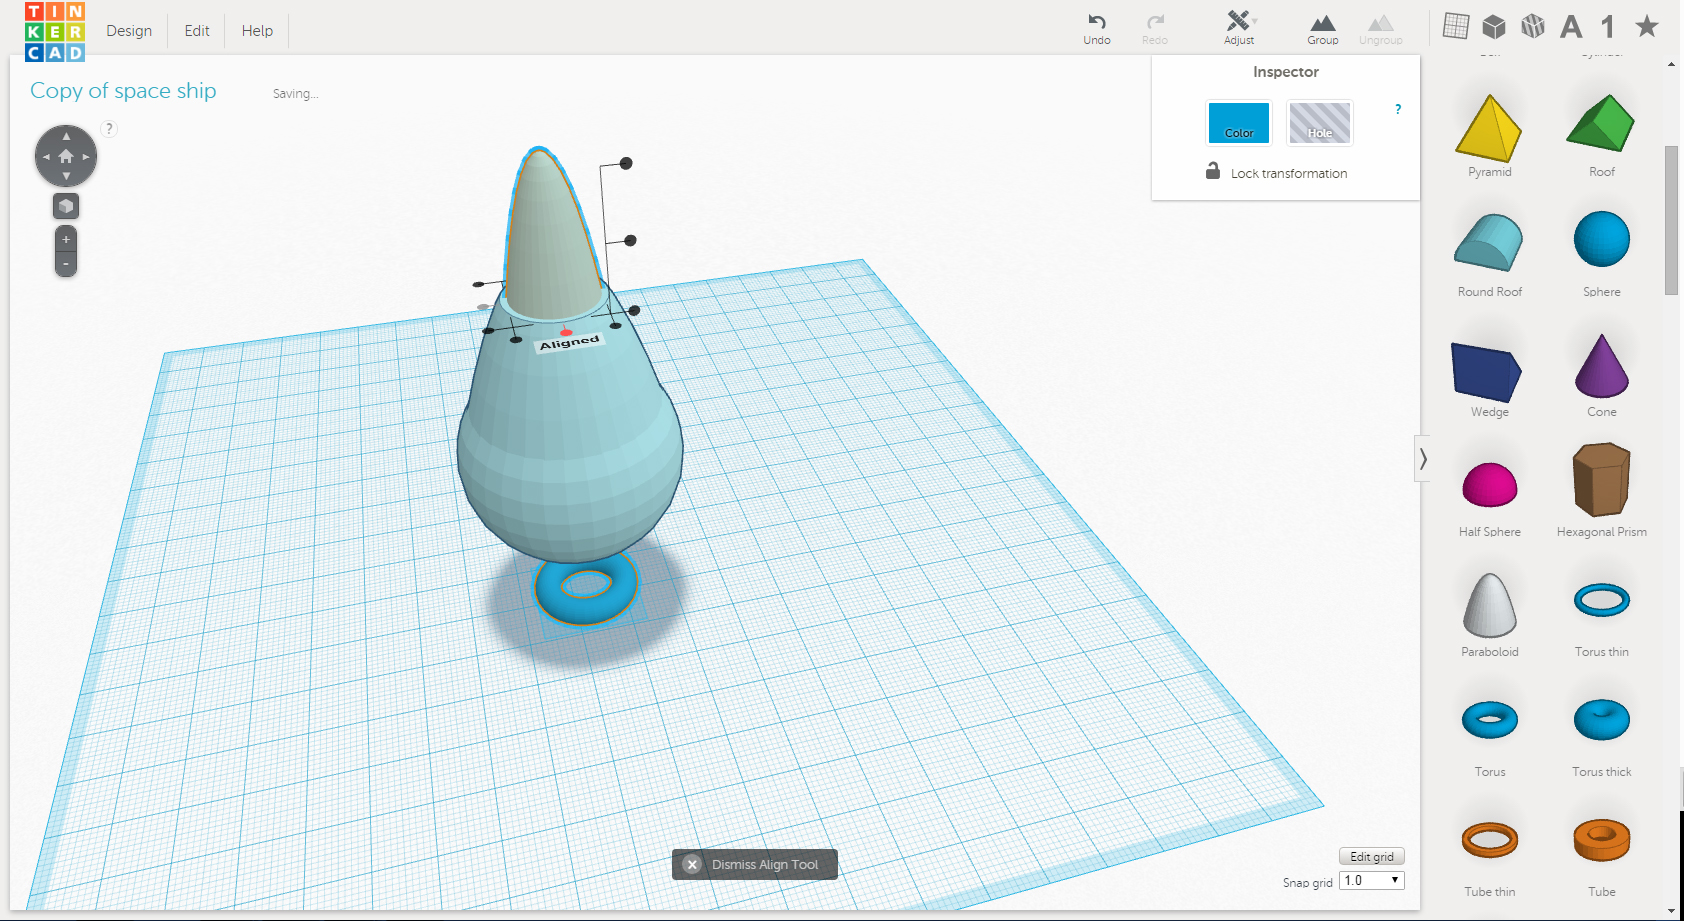The image size is (1684, 921).
Task: Open the Edit menu
Action: tap(197, 31)
